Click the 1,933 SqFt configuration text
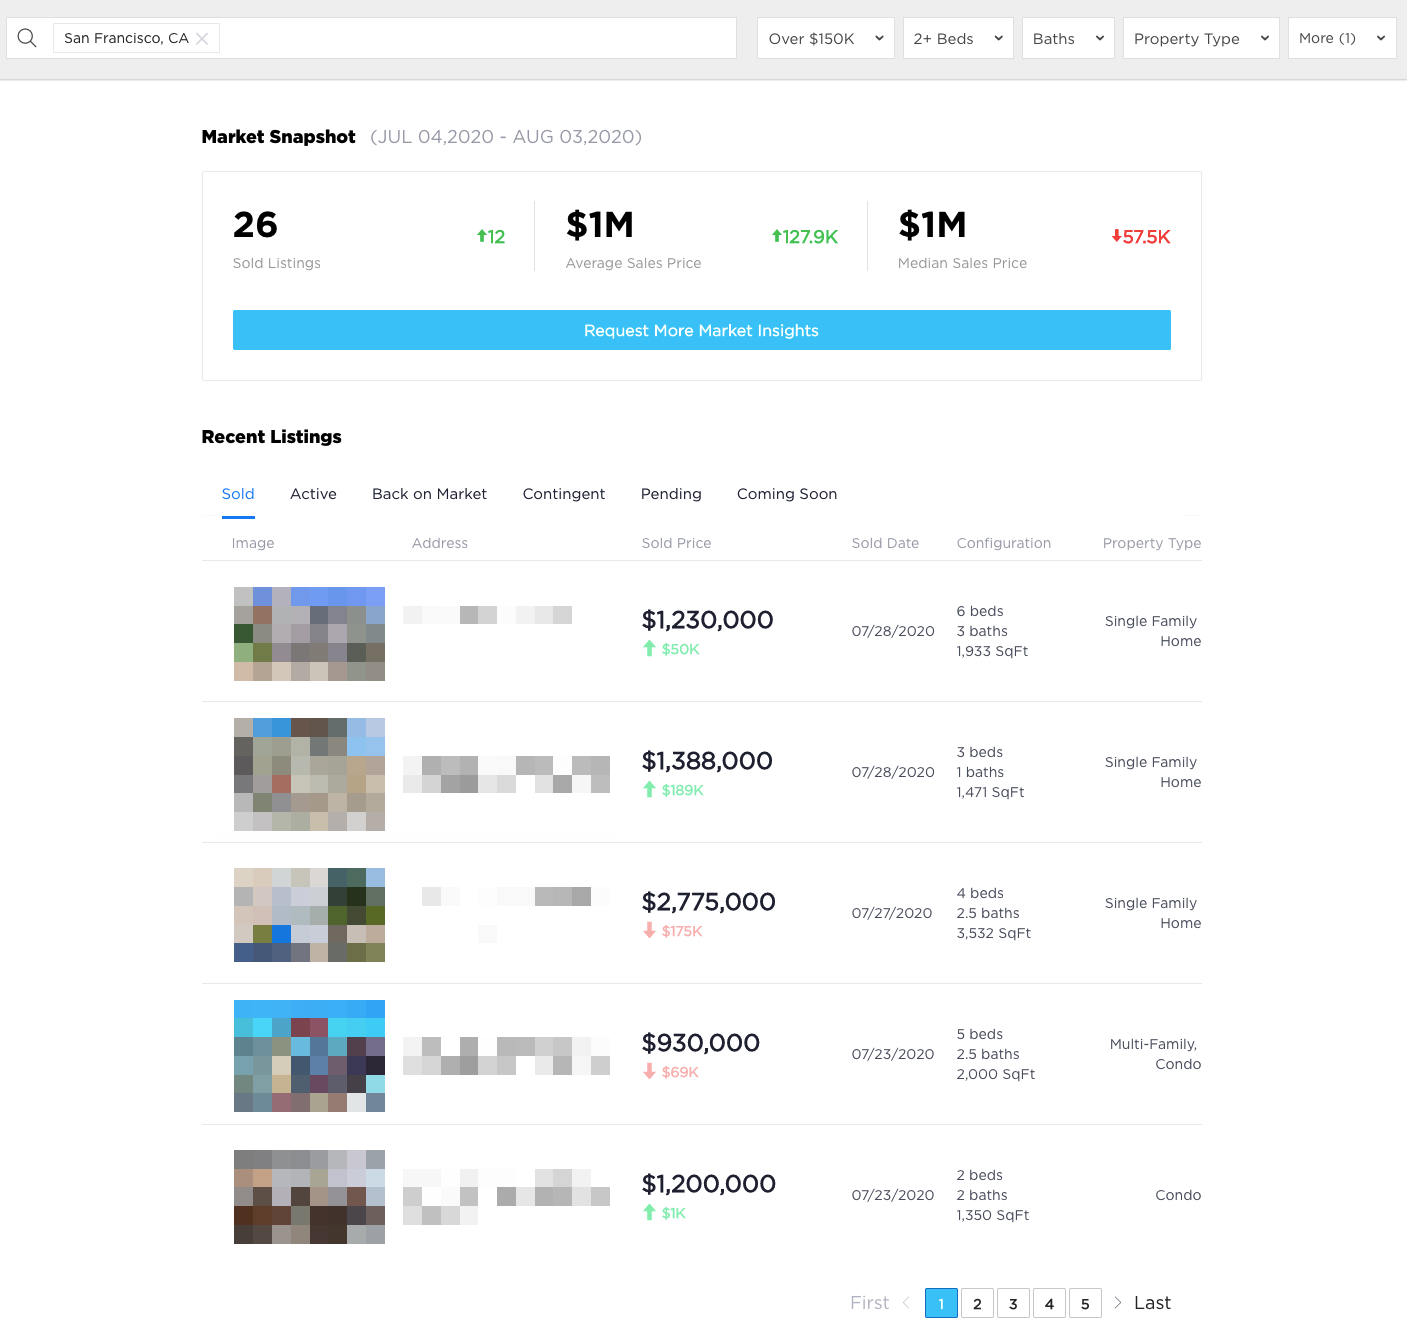 pos(992,651)
